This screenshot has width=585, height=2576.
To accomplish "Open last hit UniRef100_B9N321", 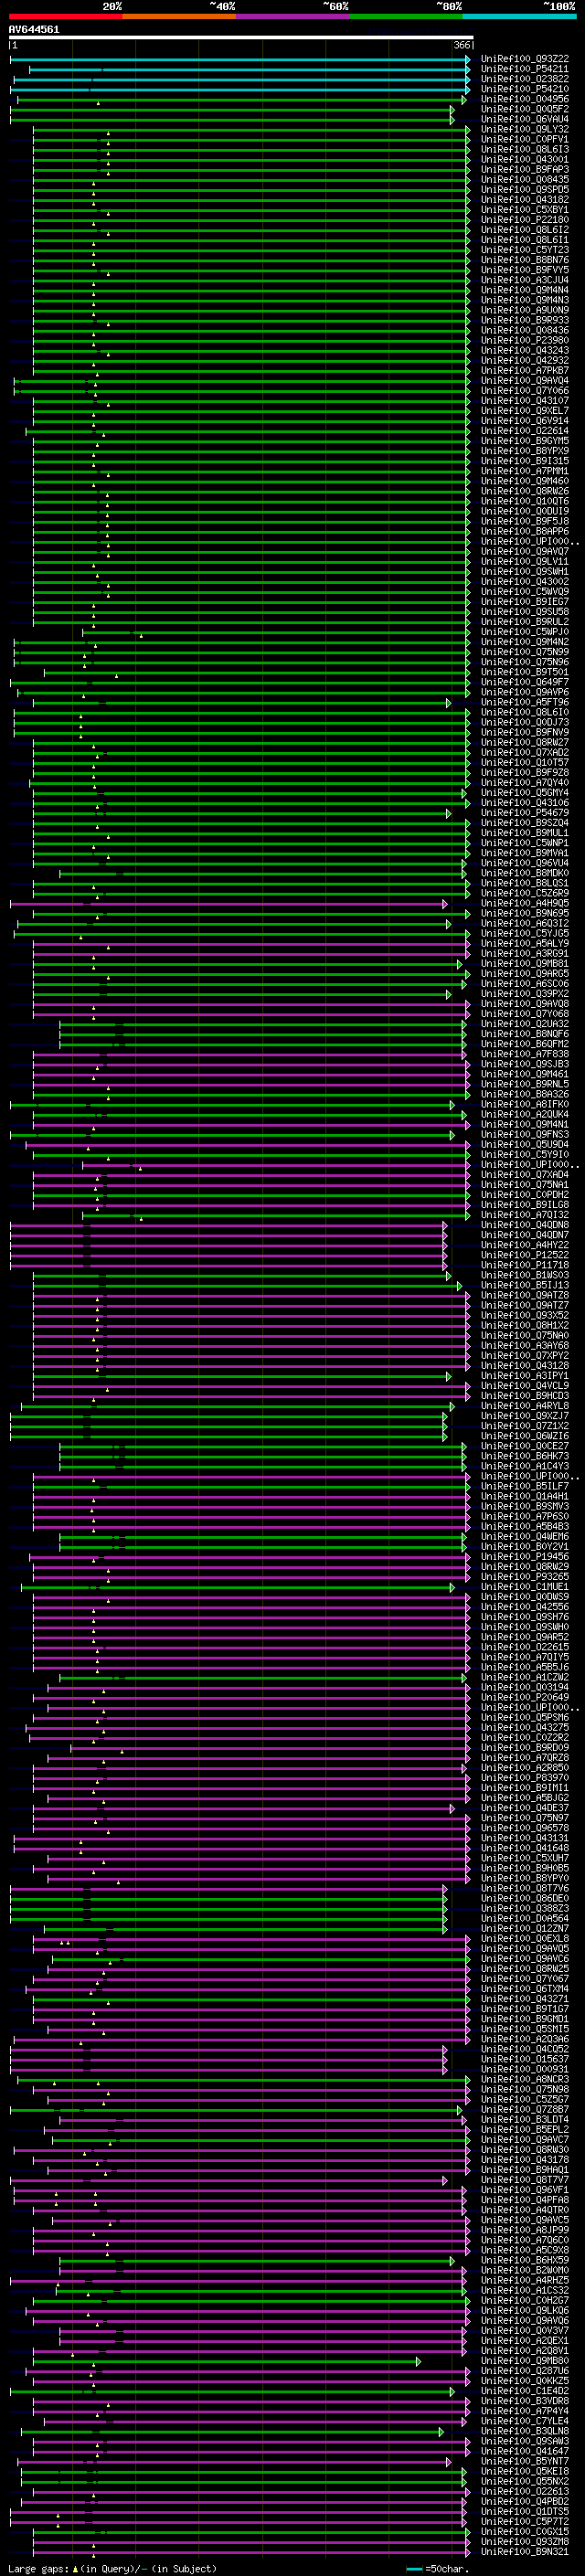I will pos(525,2551).
